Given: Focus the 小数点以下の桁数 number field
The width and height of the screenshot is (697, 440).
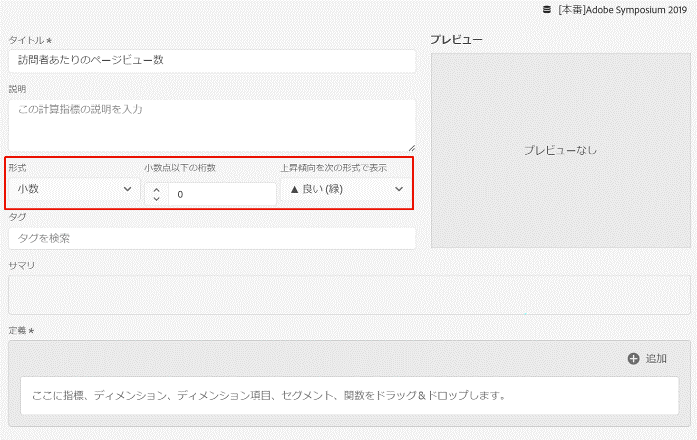Looking at the screenshot, I should [x=222, y=194].
